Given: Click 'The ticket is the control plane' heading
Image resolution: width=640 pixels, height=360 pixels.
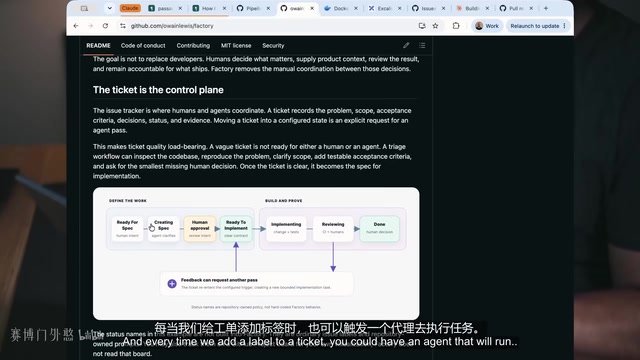Looking at the screenshot, I should point(158,90).
